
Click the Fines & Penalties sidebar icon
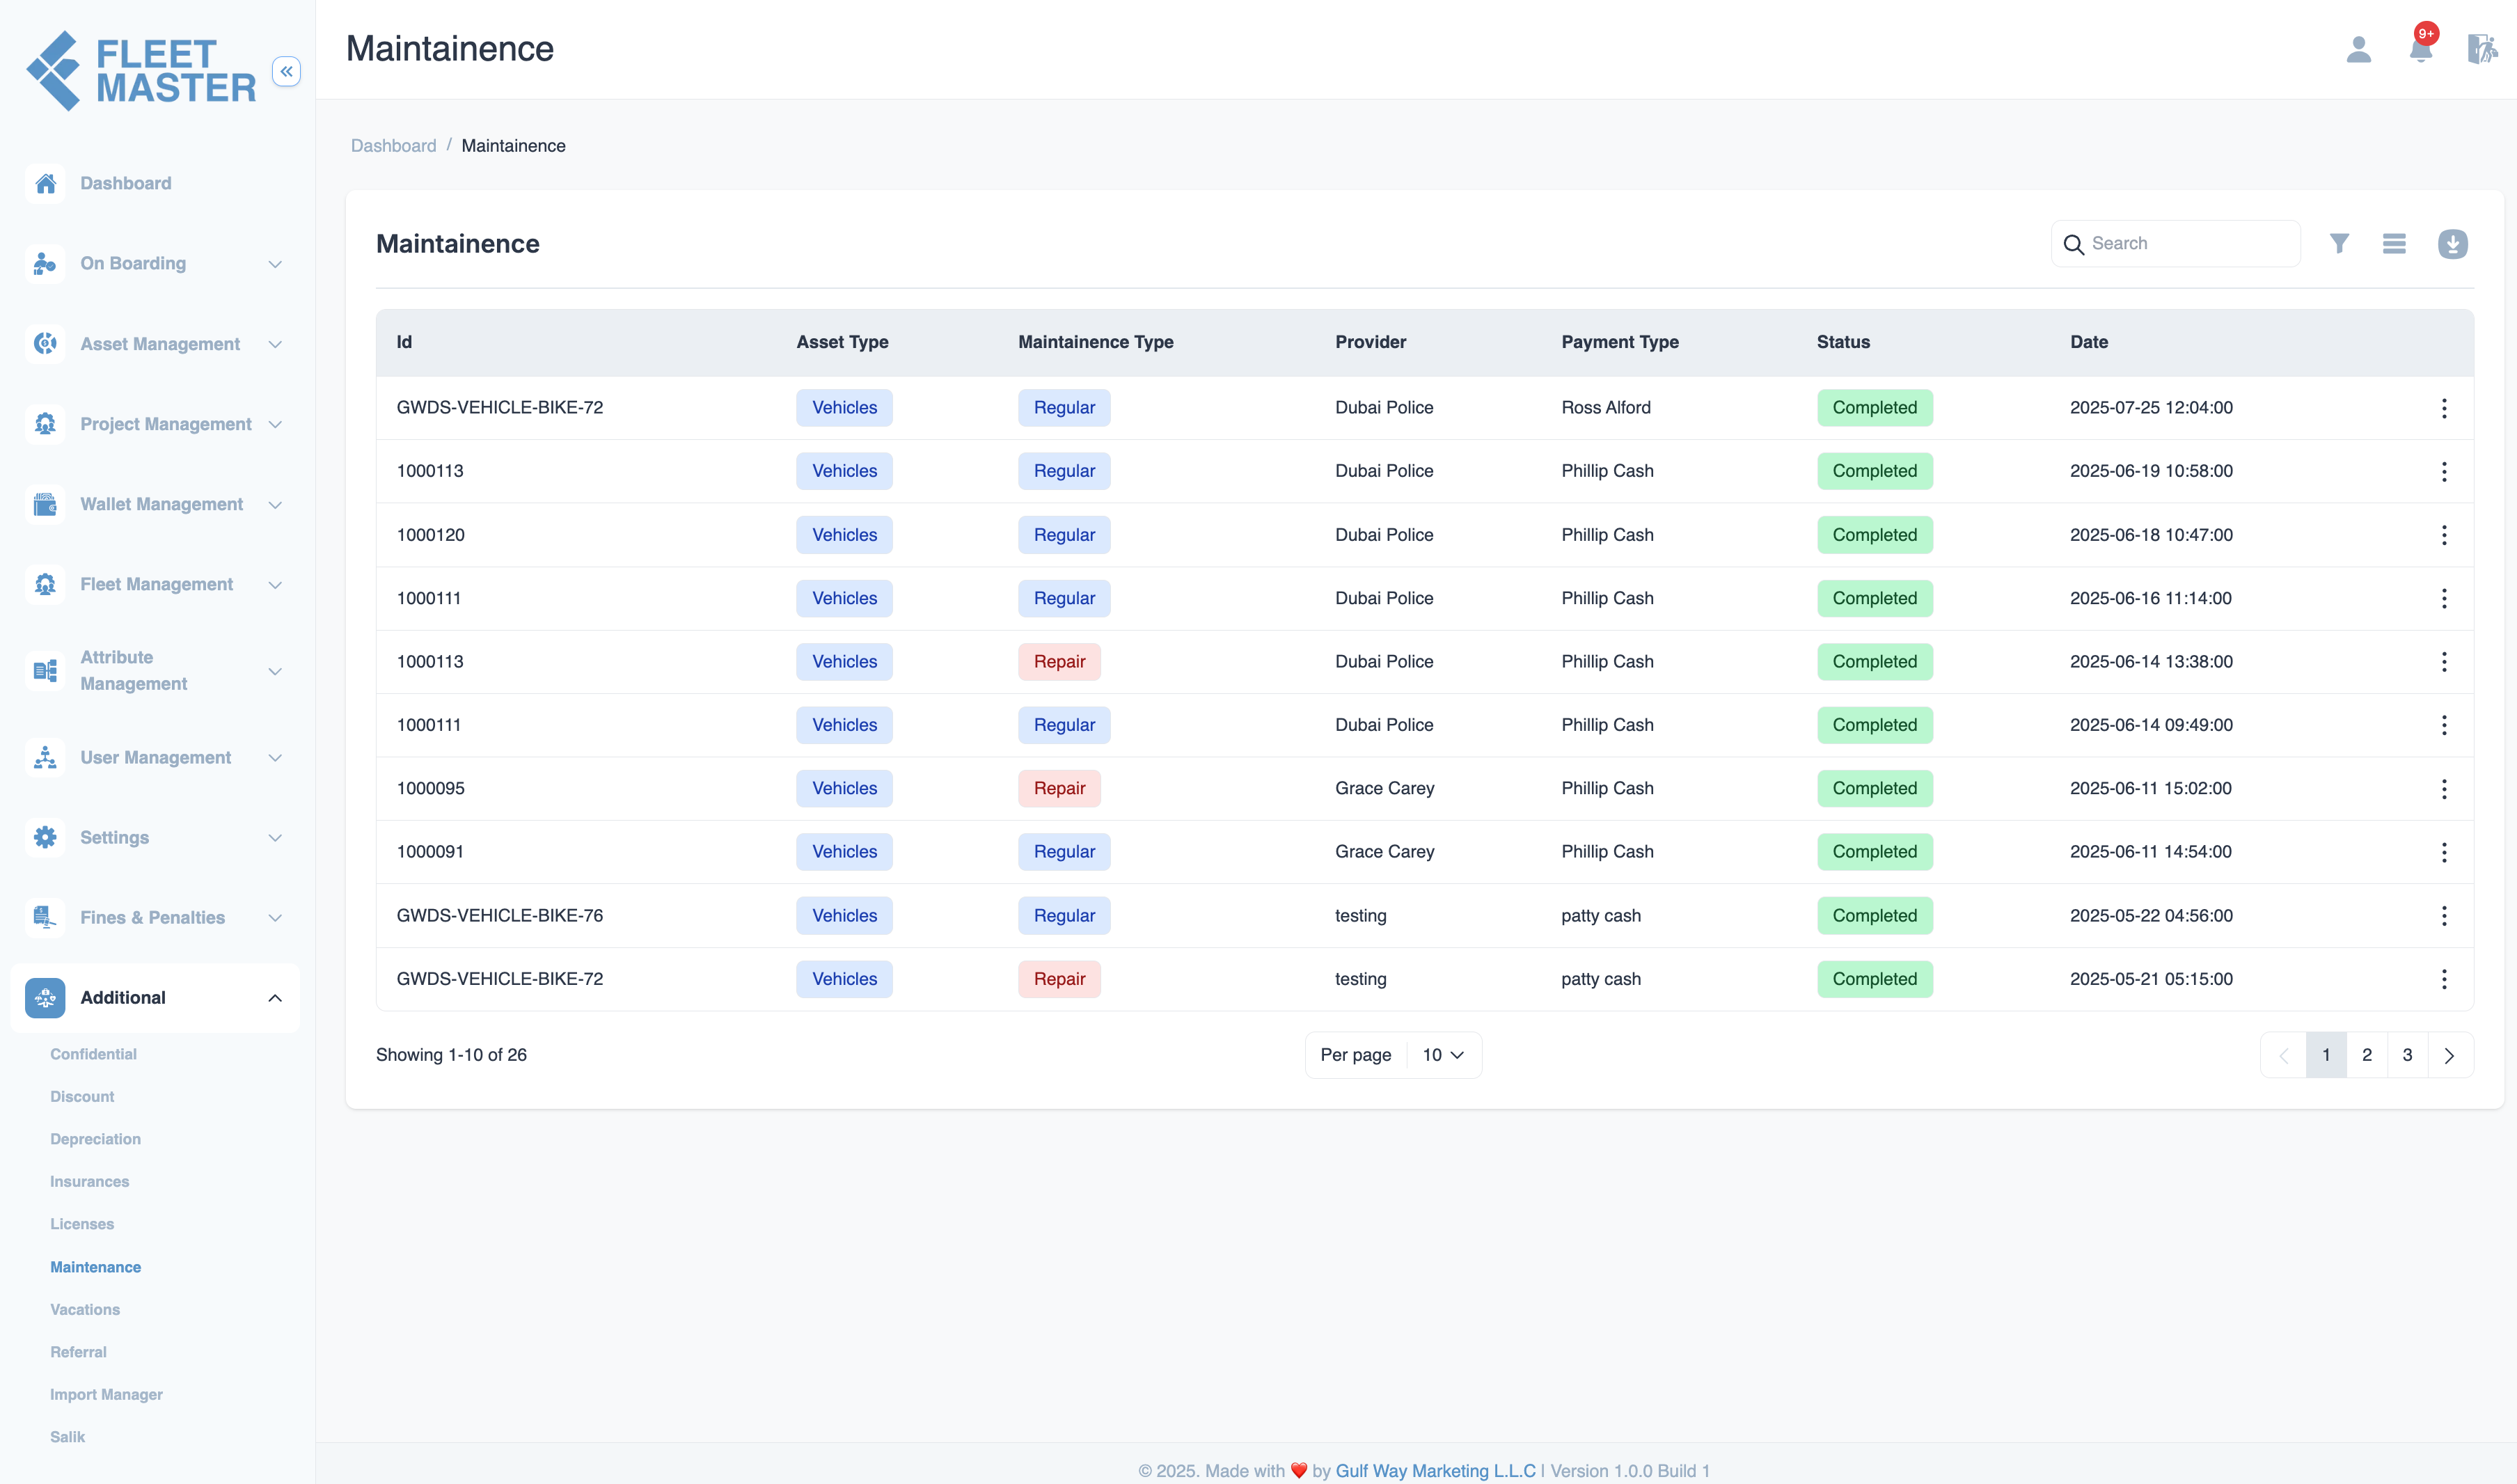(45, 917)
